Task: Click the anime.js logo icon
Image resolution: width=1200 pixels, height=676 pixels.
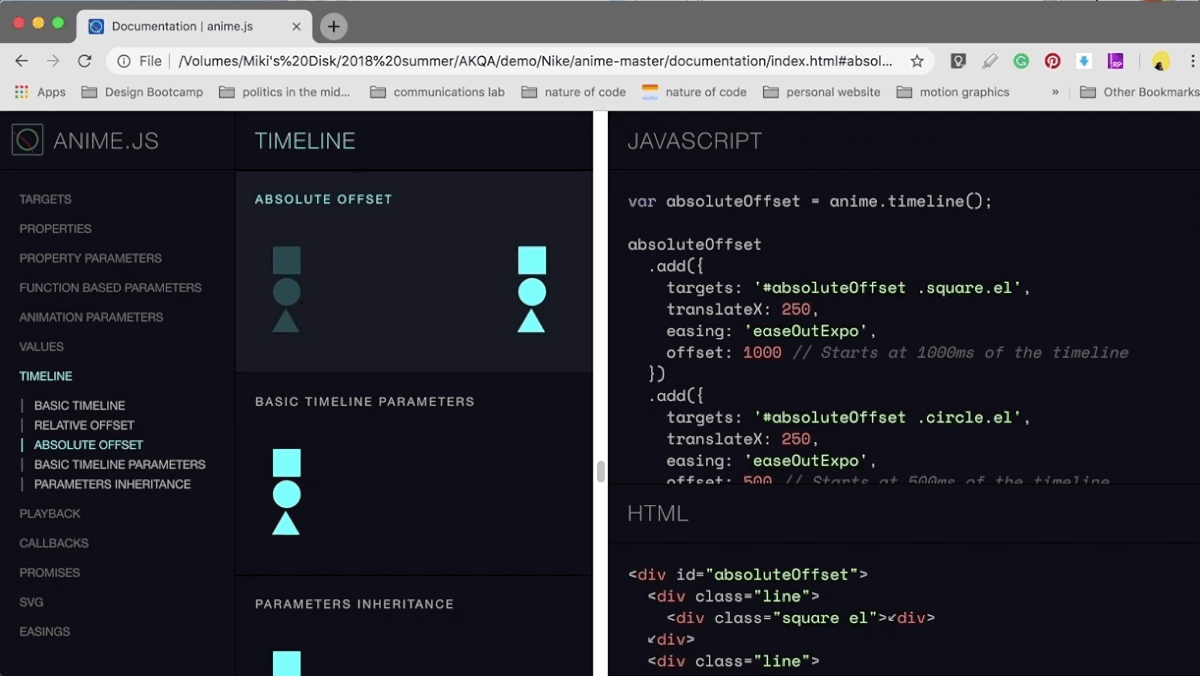Action: (27, 140)
